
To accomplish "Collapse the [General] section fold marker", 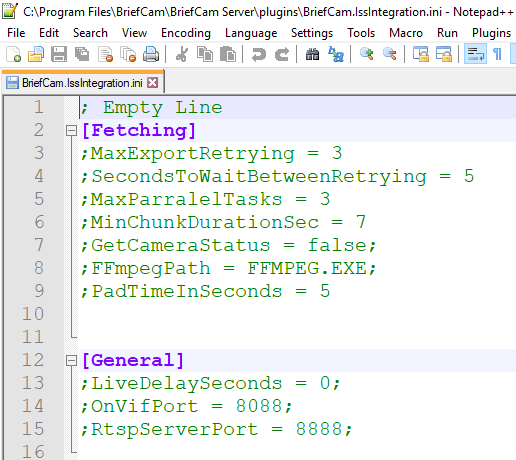I will pyautogui.click(x=71, y=360).
